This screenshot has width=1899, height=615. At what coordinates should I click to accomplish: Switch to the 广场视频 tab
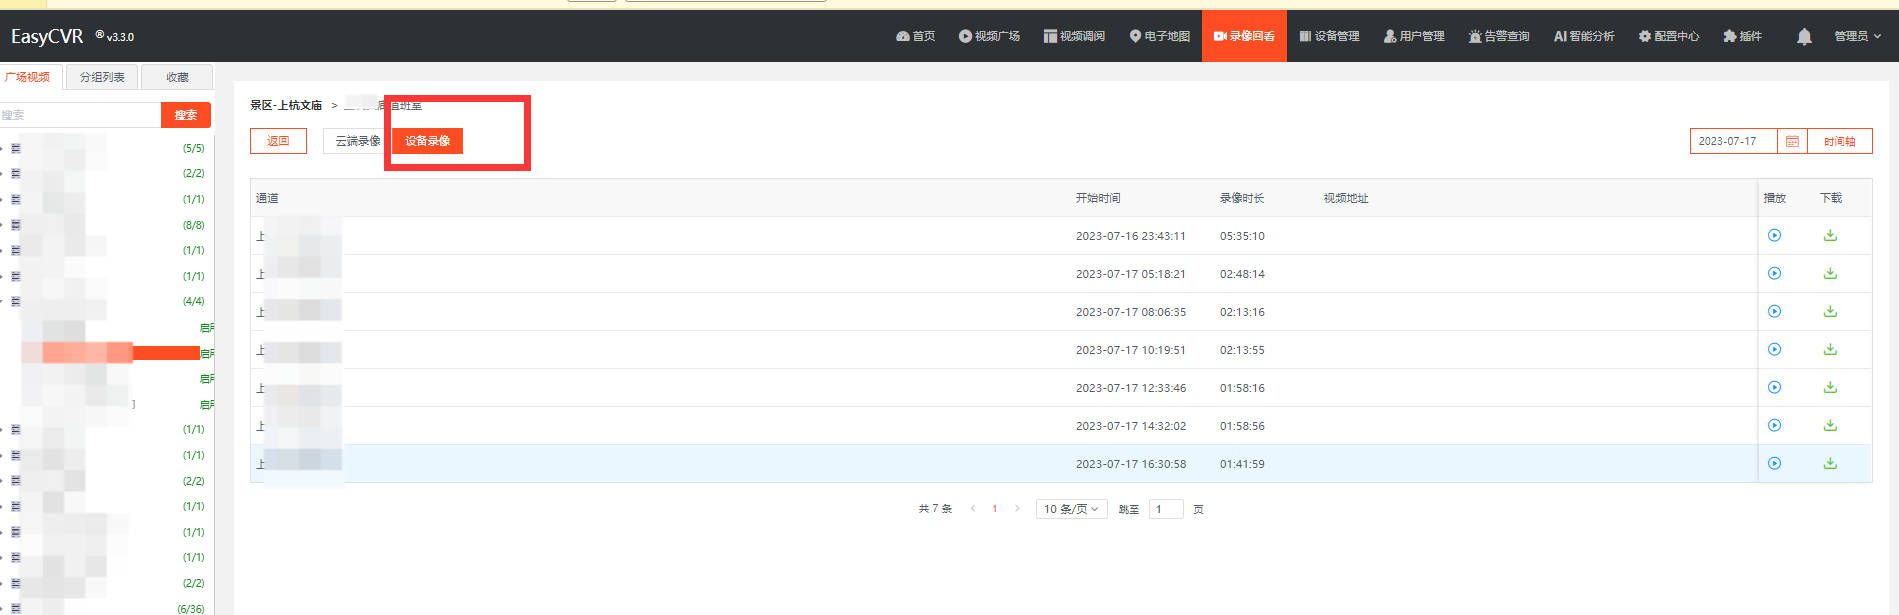tap(29, 77)
